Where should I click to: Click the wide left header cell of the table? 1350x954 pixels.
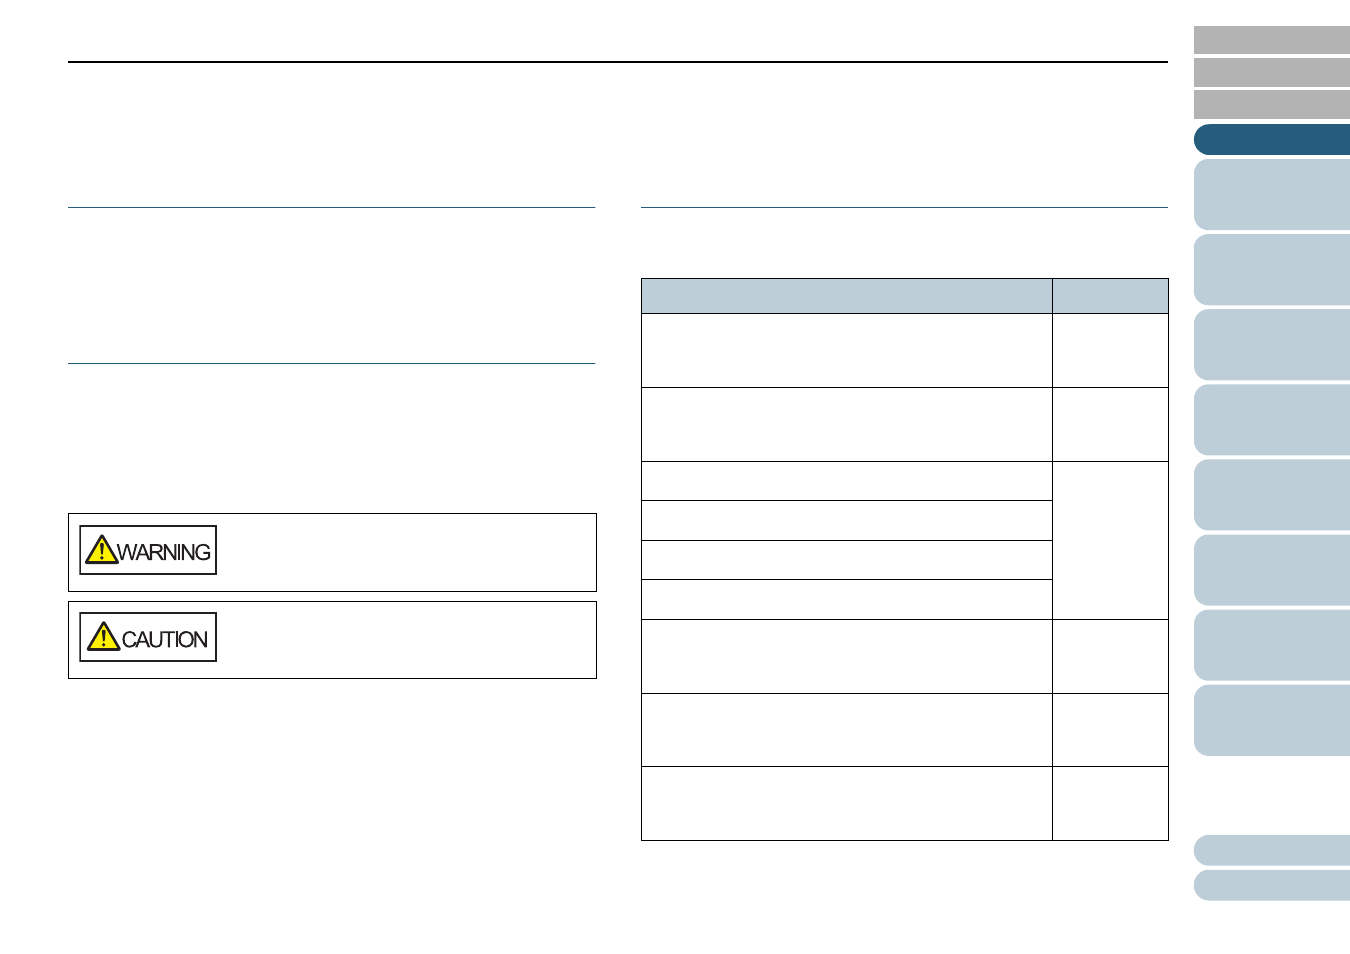coord(846,296)
